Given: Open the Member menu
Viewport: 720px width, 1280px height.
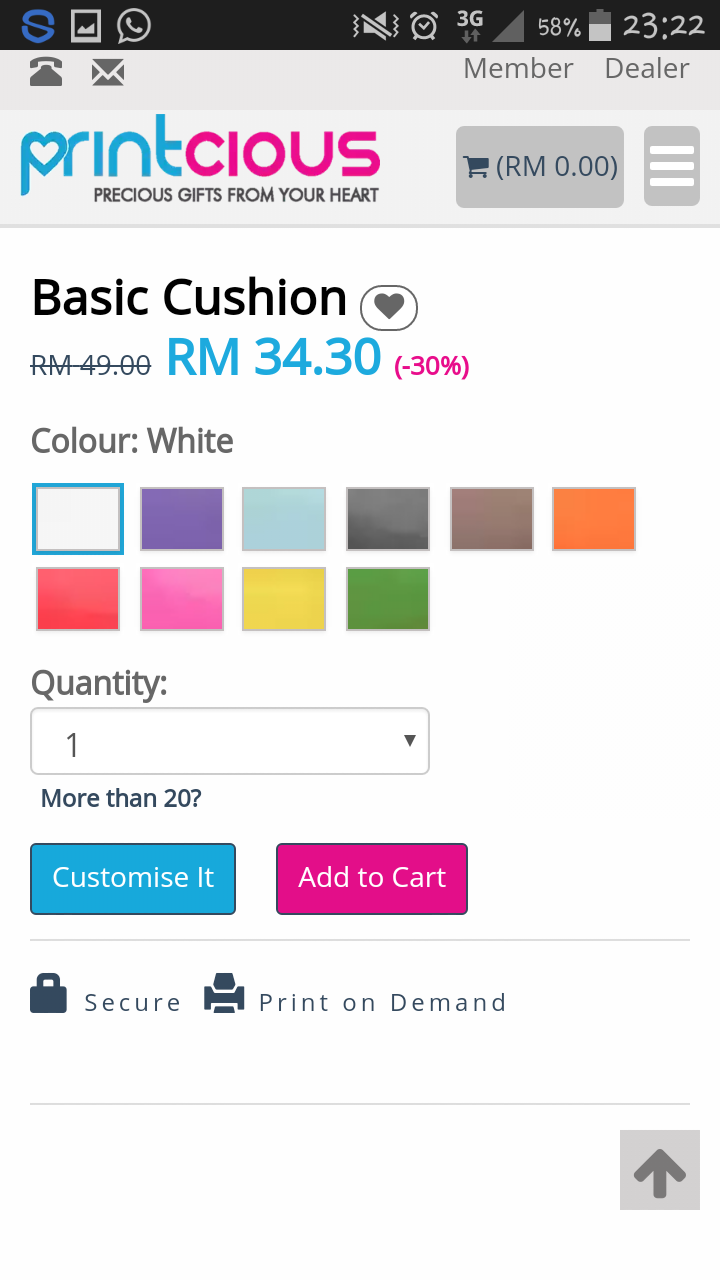Looking at the screenshot, I should (x=518, y=68).
